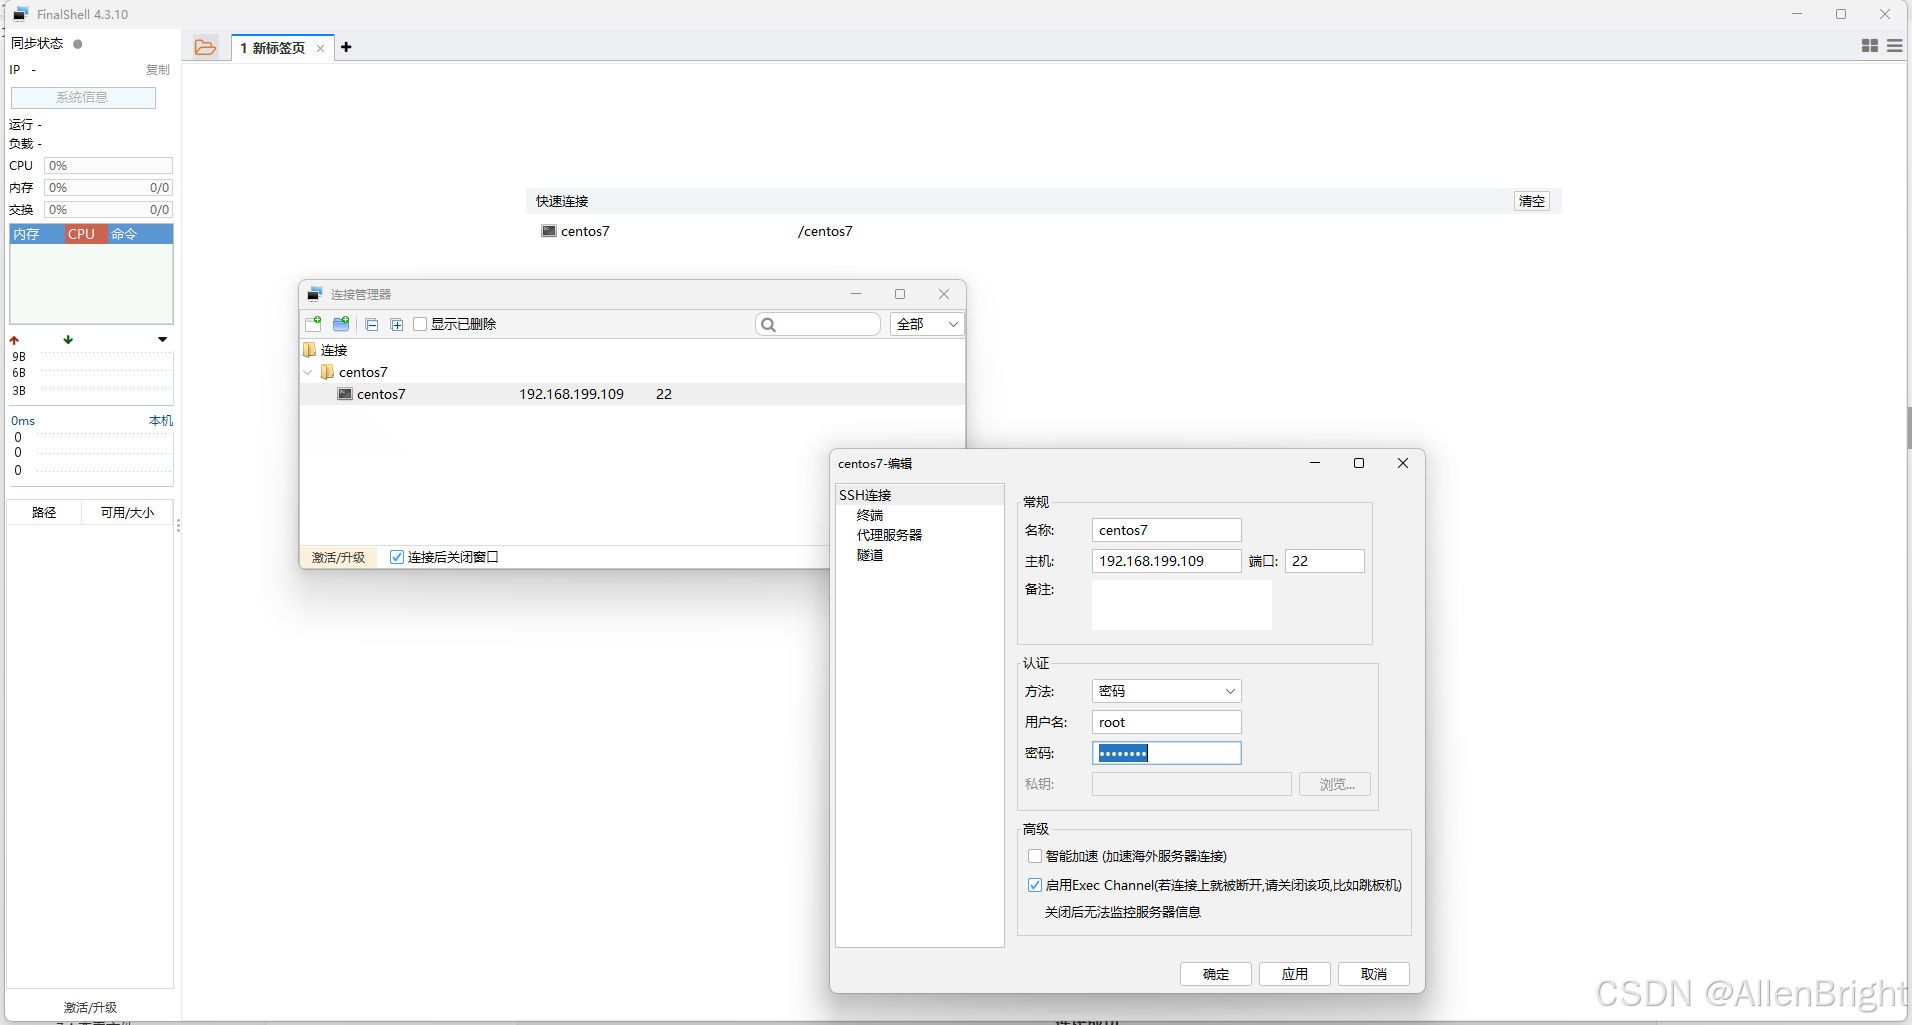The width and height of the screenshot is (1912, 1025).
Task: Maximize the centos7-编辑 dialog
Action: (1359, 463)
